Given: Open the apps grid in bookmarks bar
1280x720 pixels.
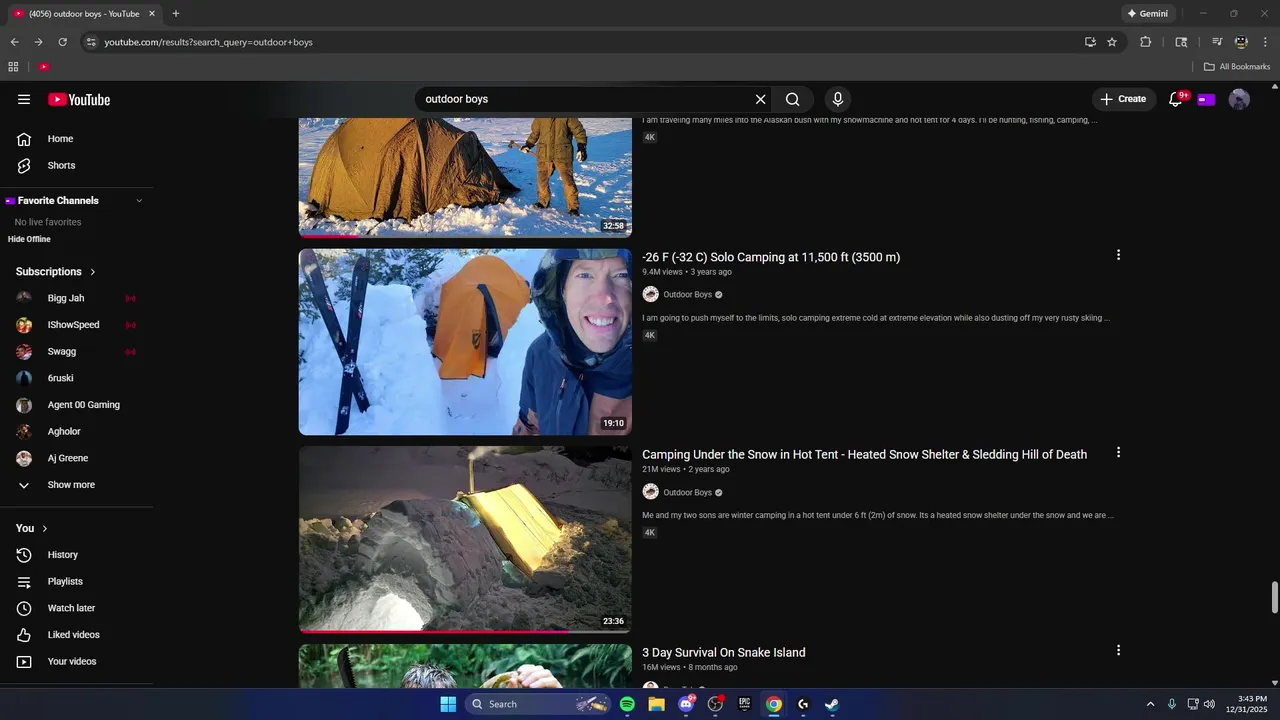Looking at the screenshot, I should coord(13,67).
